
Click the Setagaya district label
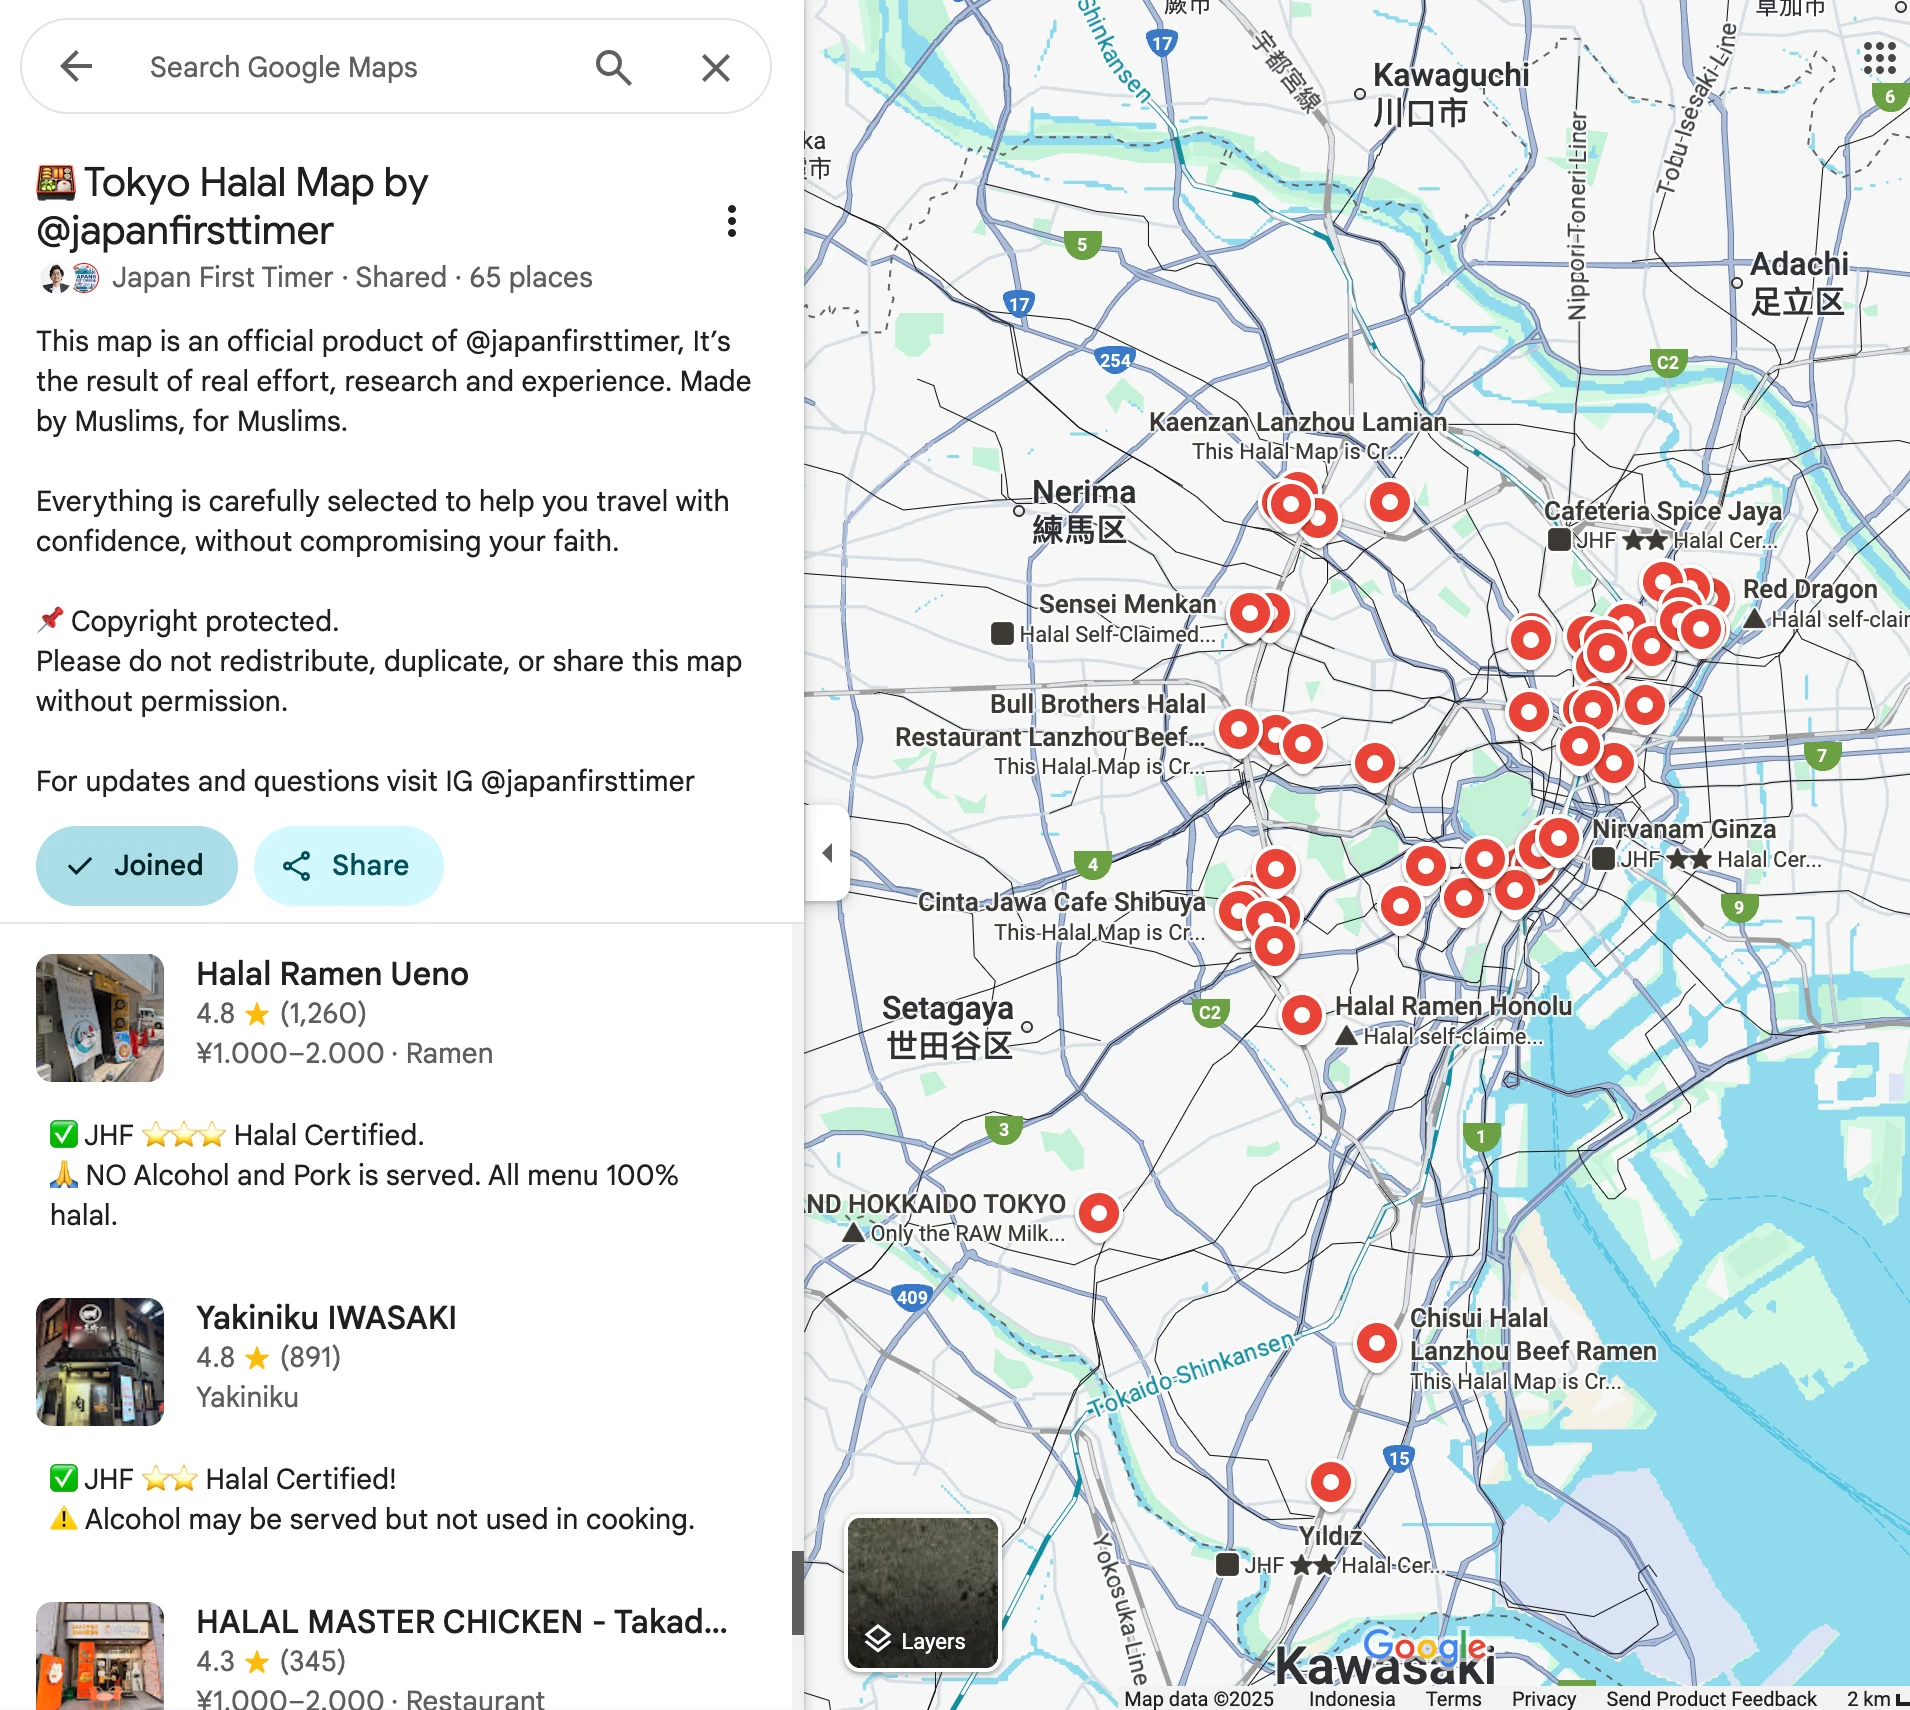point(948,1026)
